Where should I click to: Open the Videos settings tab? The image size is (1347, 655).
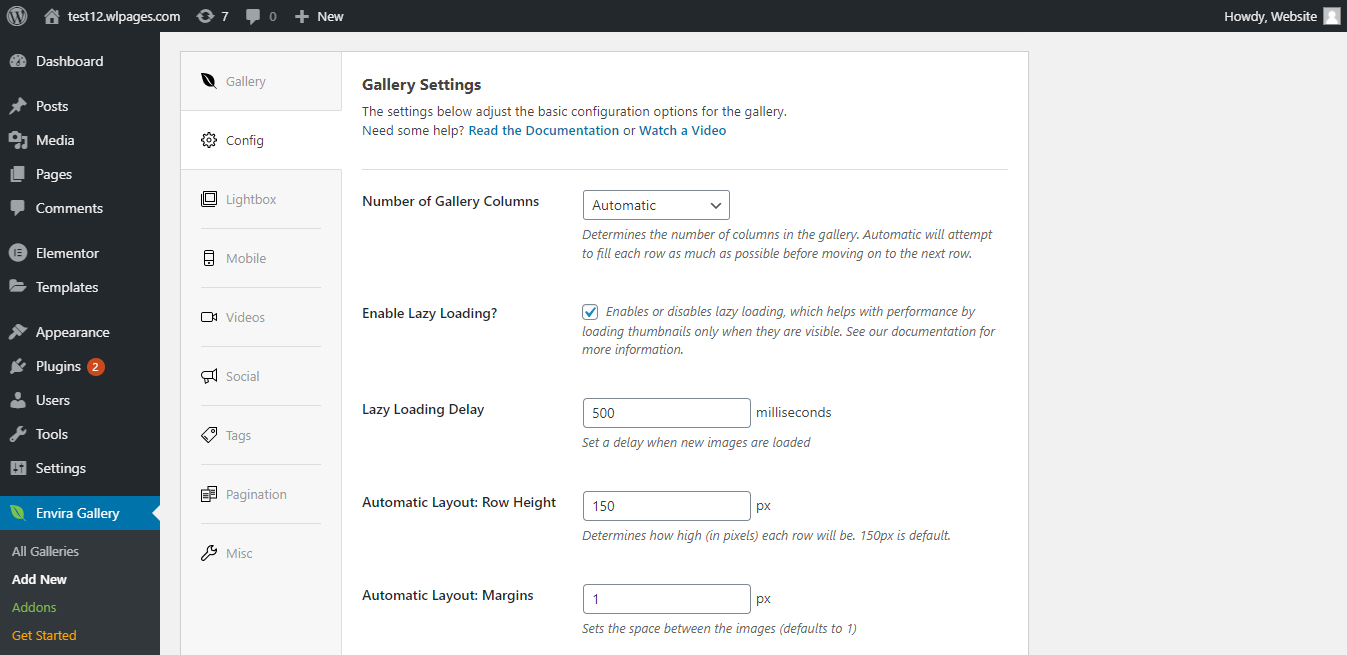click(x=261, y=317)
